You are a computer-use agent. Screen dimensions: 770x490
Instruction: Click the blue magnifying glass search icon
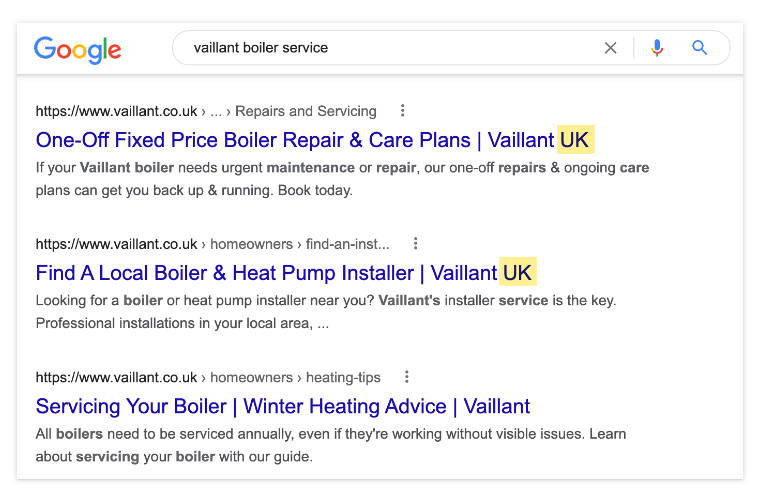pyautogui.click(x=699, y=48)
